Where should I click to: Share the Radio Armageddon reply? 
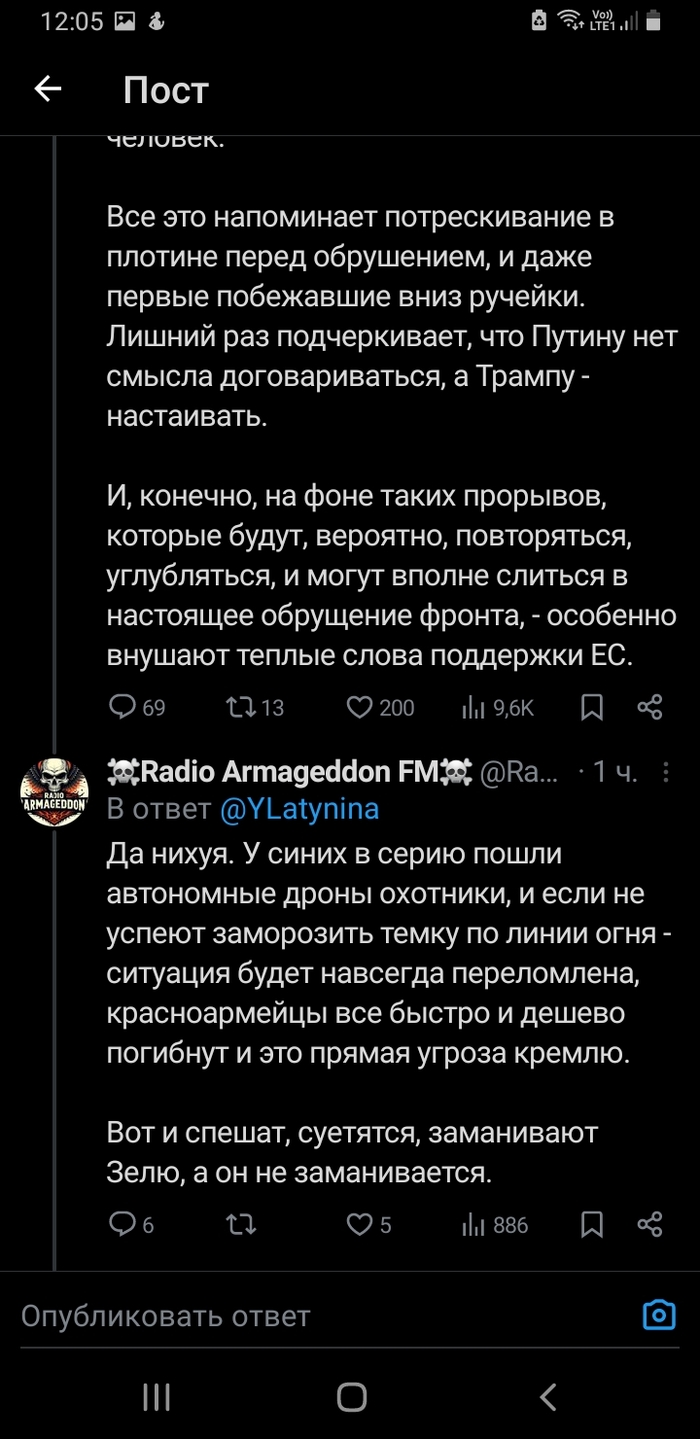pos(650,1224)
